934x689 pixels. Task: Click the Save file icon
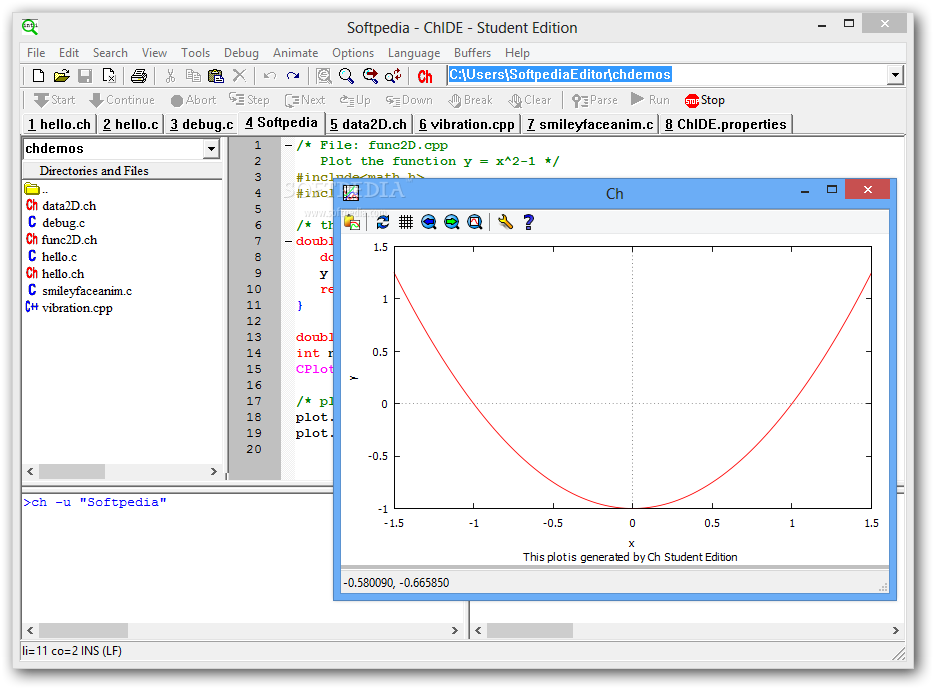85,76
